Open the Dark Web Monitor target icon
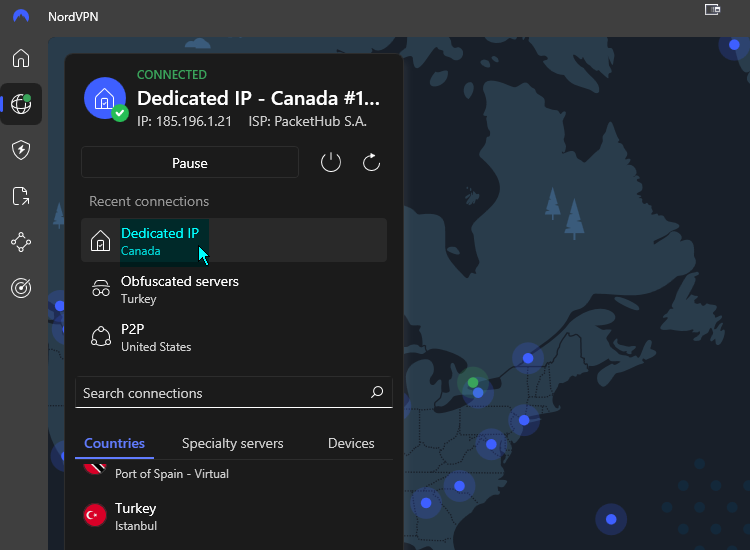This screenshot has height=550, width=750. point(21,288)
